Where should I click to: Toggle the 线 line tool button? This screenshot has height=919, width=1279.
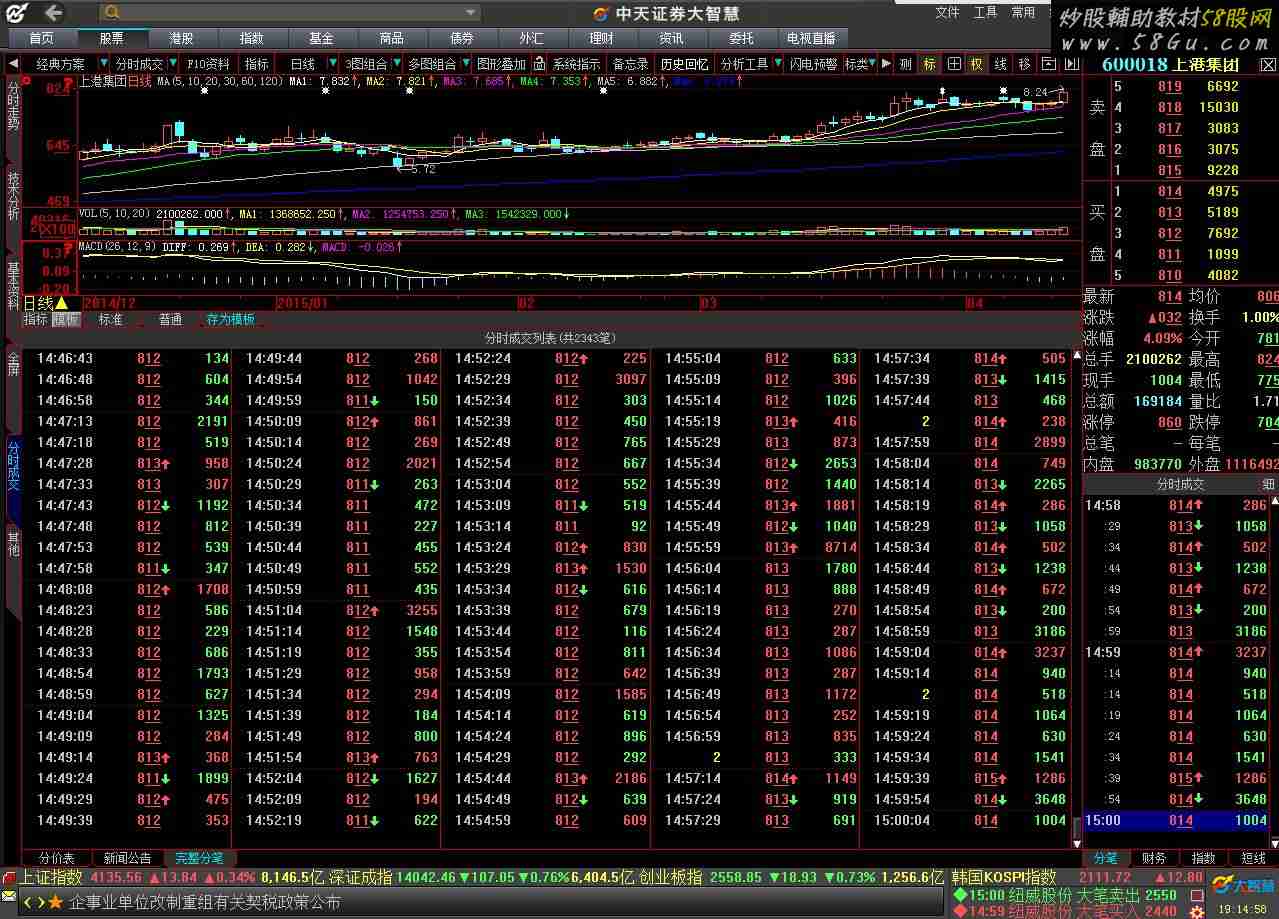click(x=1000, y=64)
